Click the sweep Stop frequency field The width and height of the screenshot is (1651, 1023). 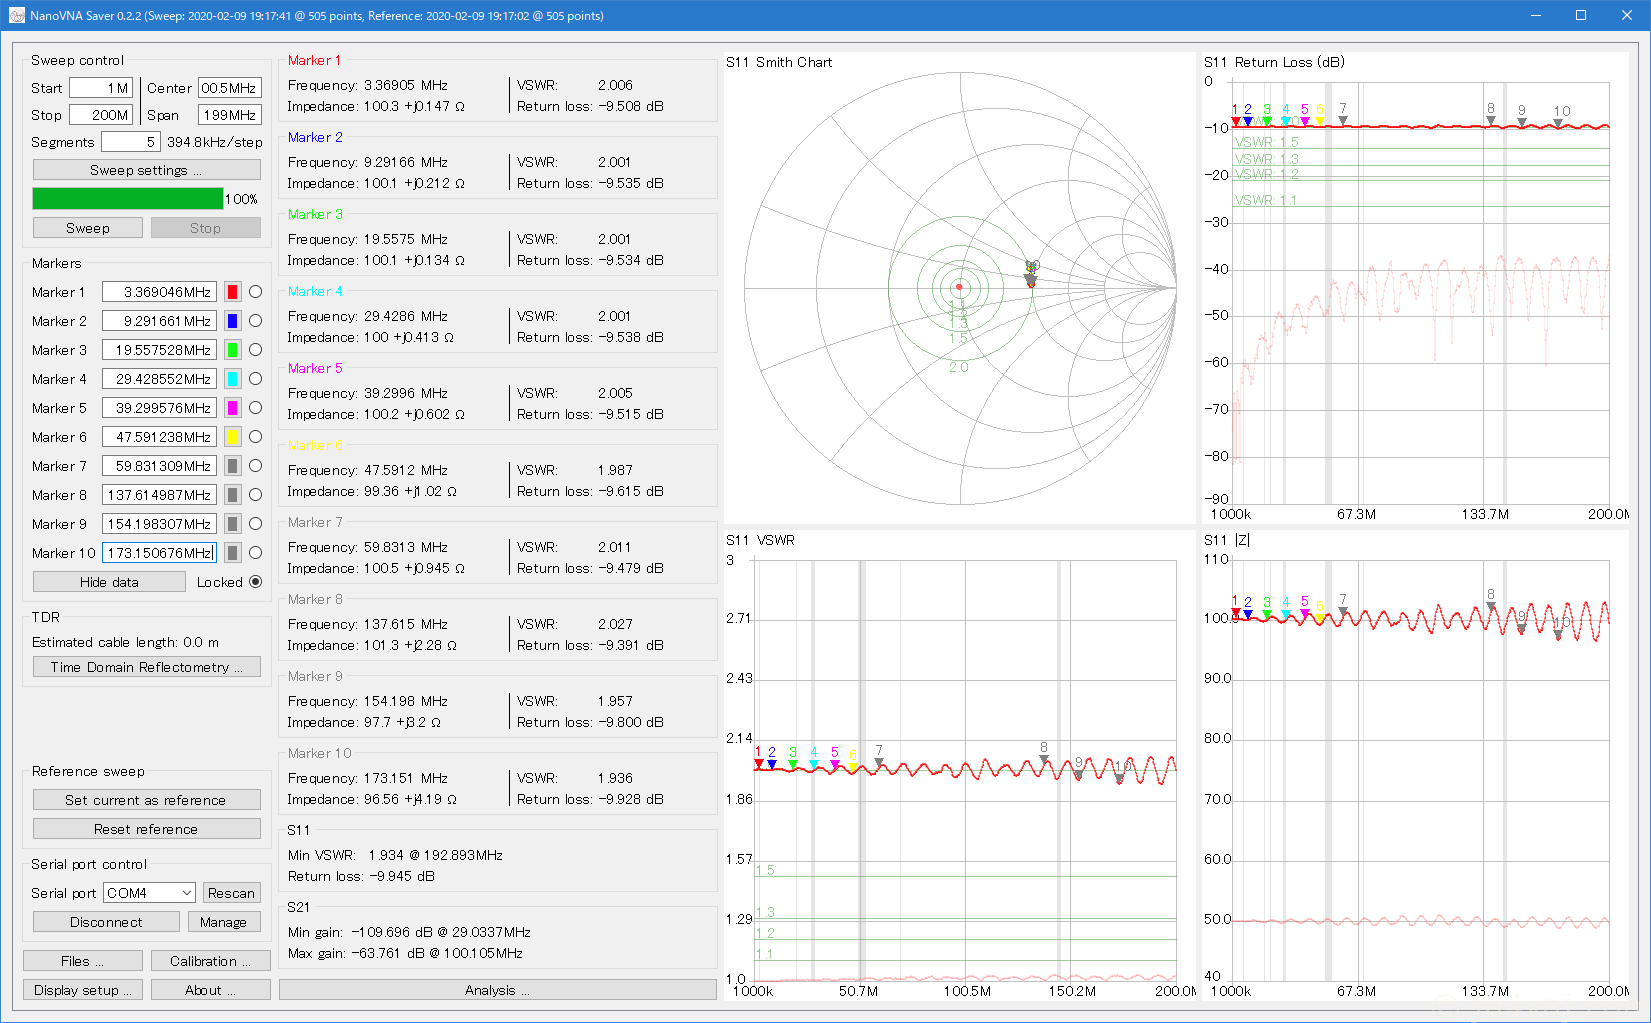[100, 115]
